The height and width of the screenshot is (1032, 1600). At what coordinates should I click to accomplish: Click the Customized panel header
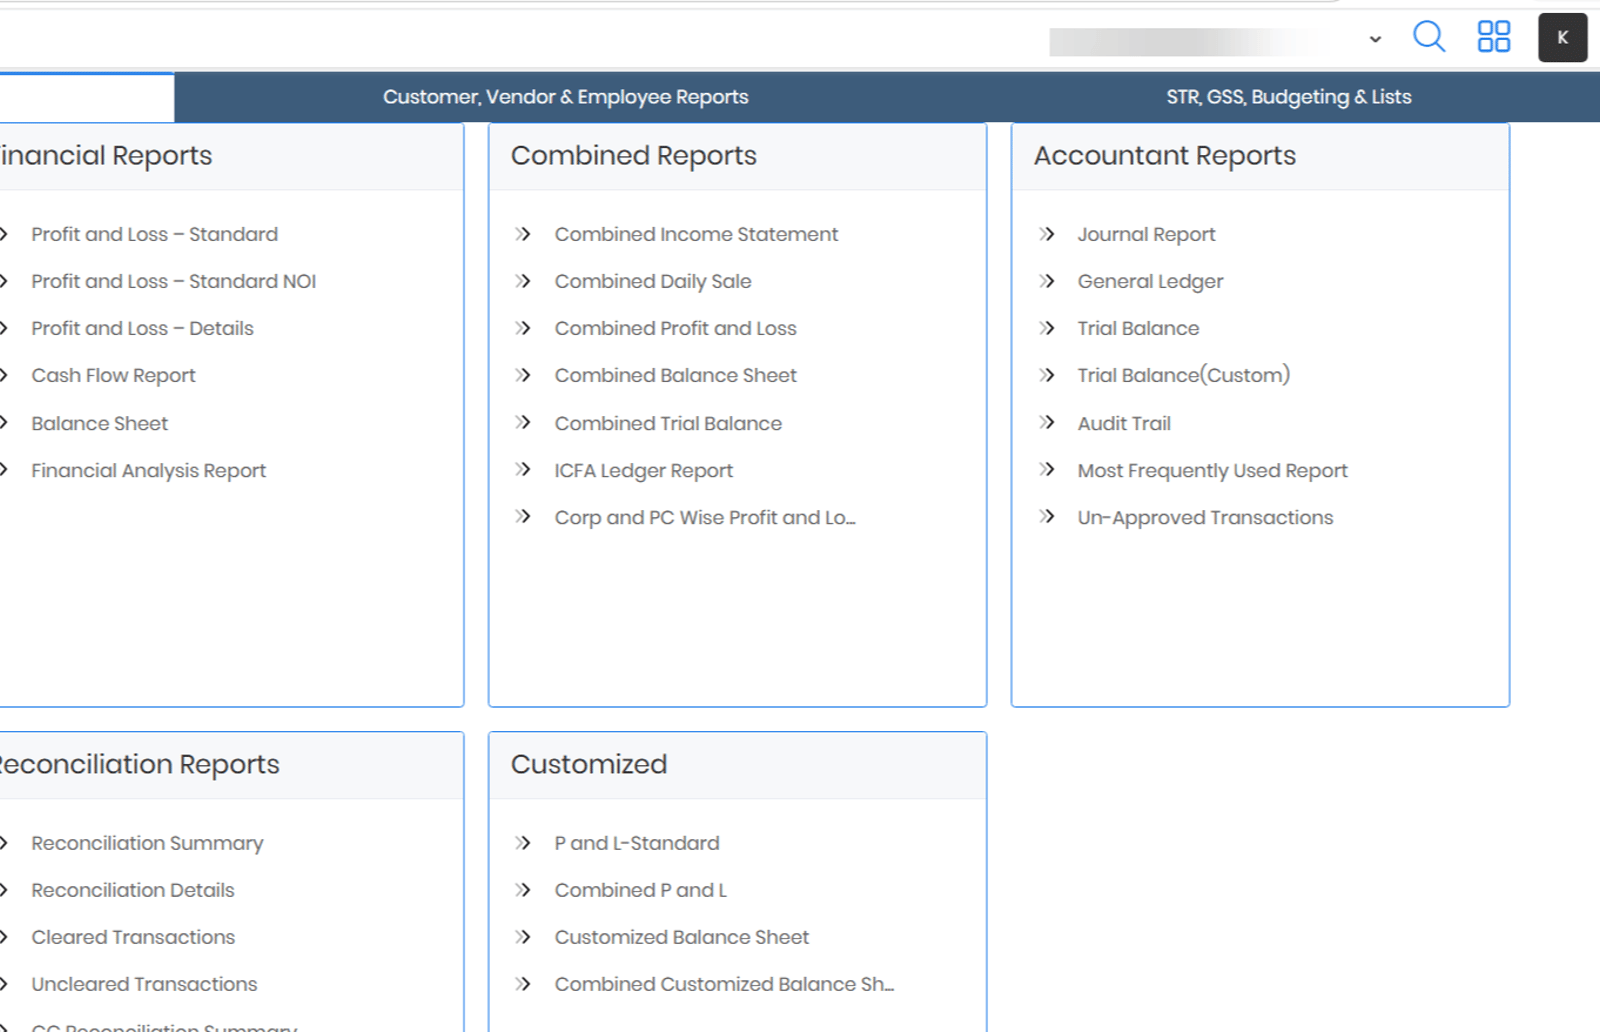pos(738,765)
